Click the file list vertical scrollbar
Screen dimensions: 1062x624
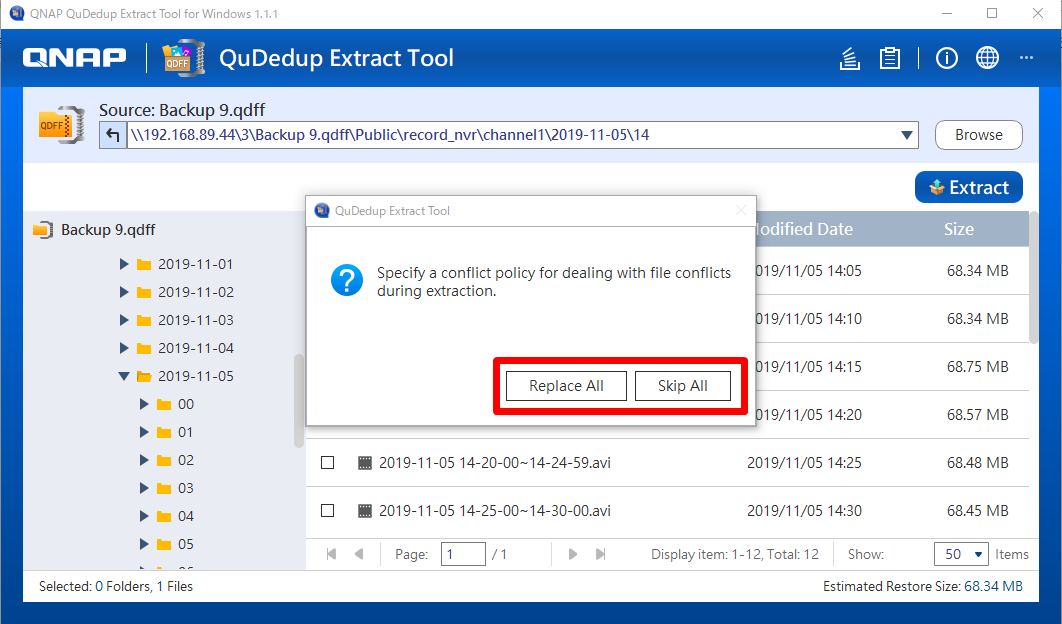coord(1033,278)
